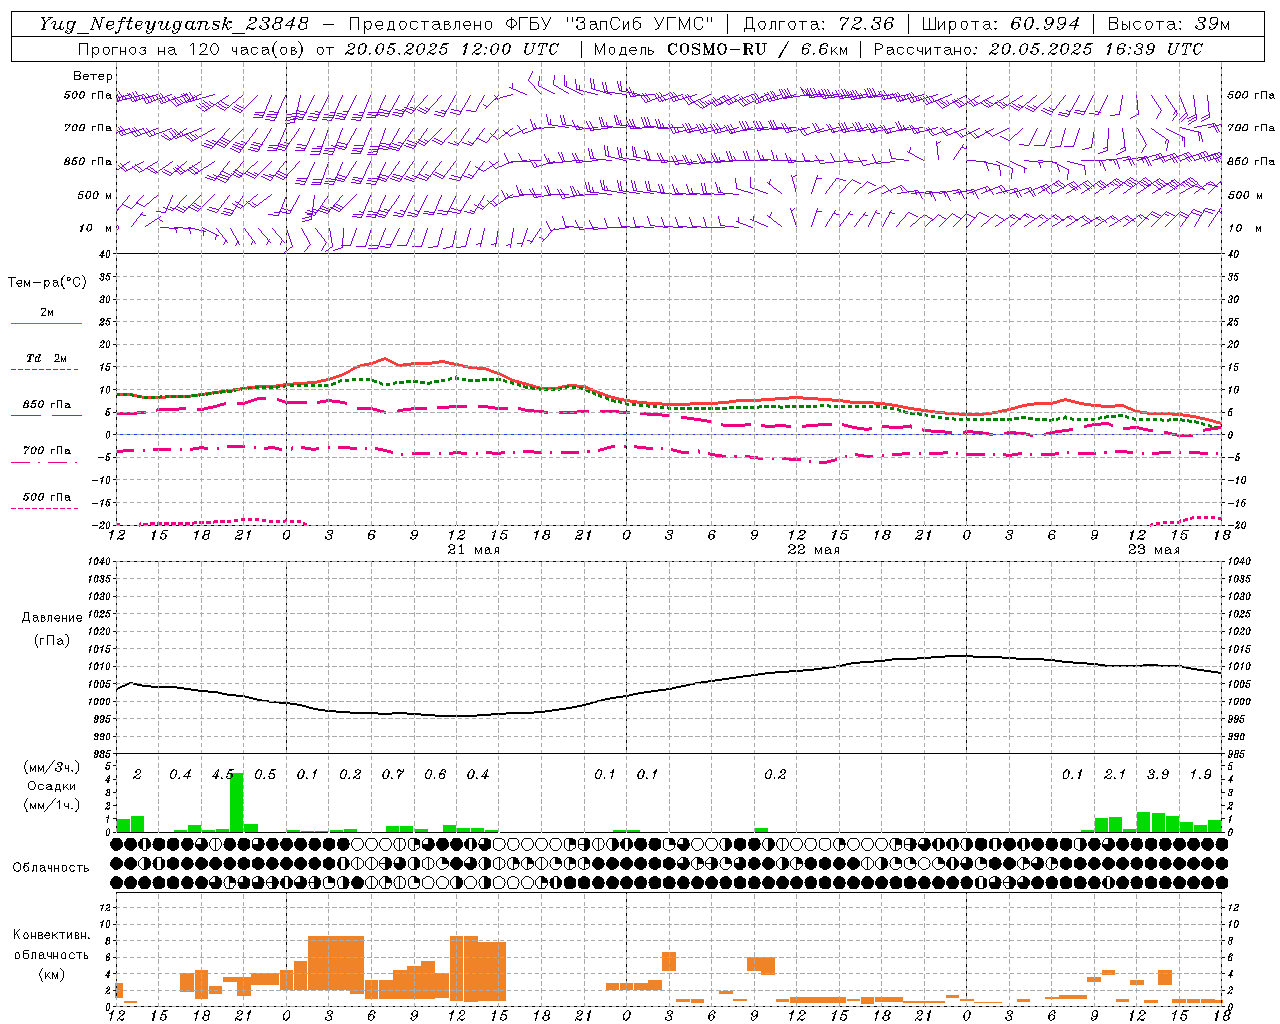
Task: Click the 21 мая date label
Action: tap(473, 550)
